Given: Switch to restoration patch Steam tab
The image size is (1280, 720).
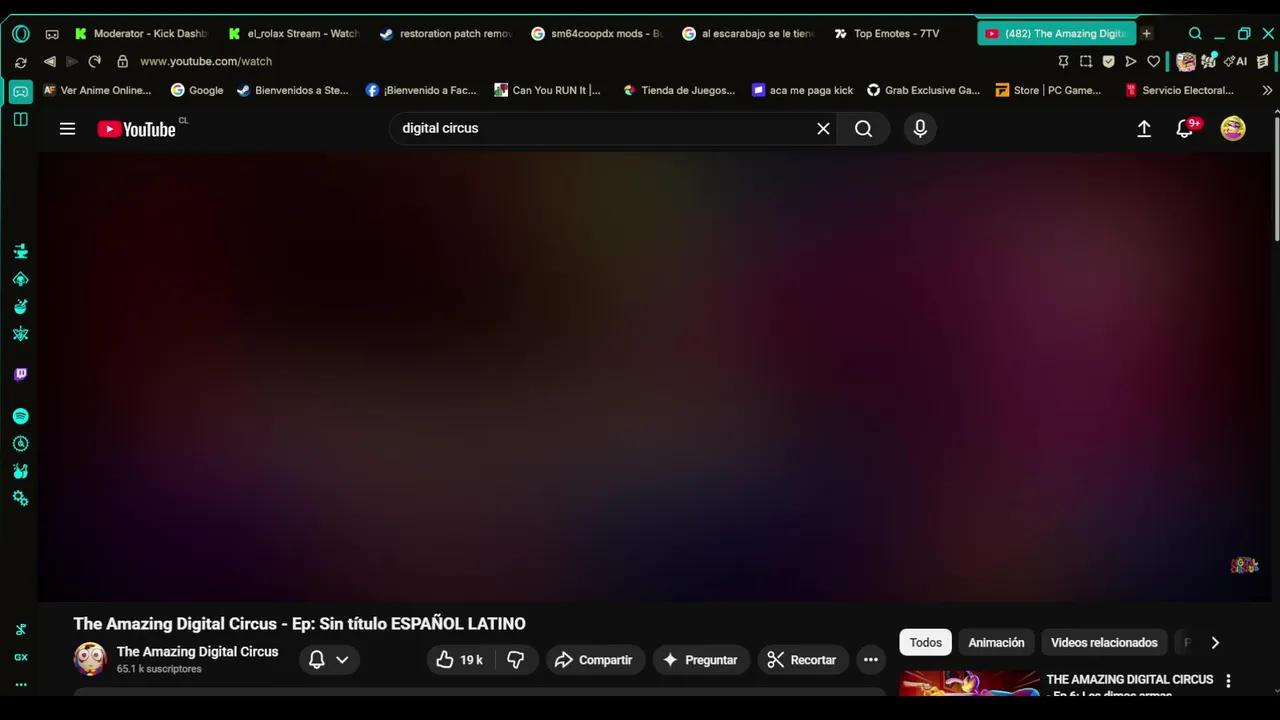Looking at the screenshot, I should pyautogui.click(x=446, y=34).
